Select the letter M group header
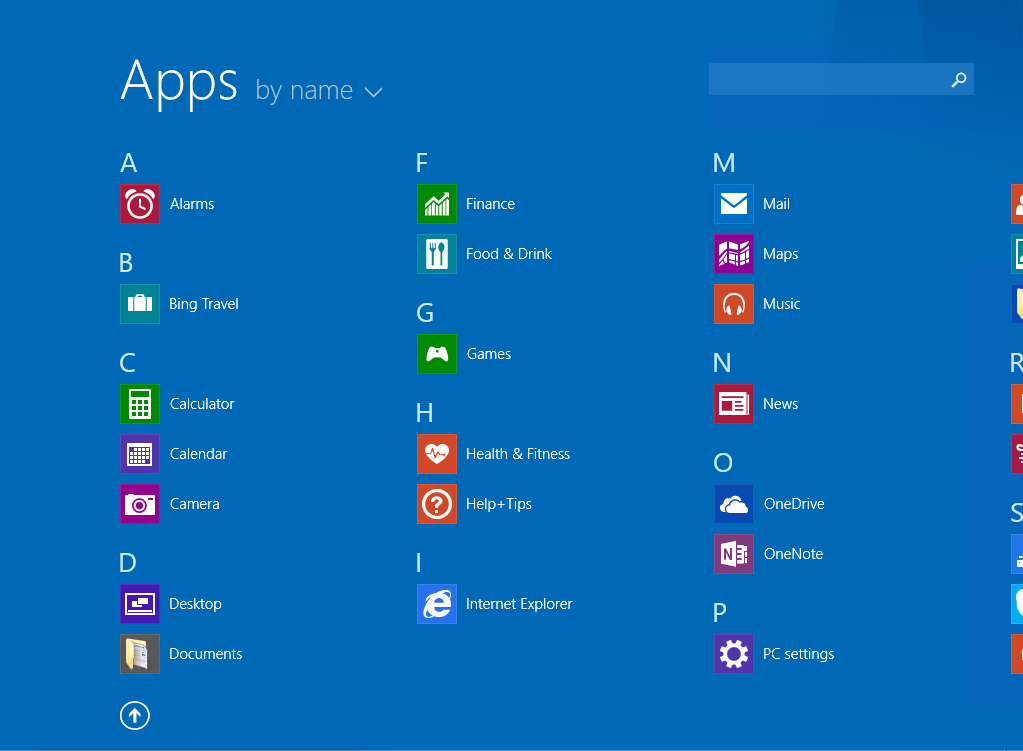The width and height of the screenshot is (1023, 751). (724, 163)
